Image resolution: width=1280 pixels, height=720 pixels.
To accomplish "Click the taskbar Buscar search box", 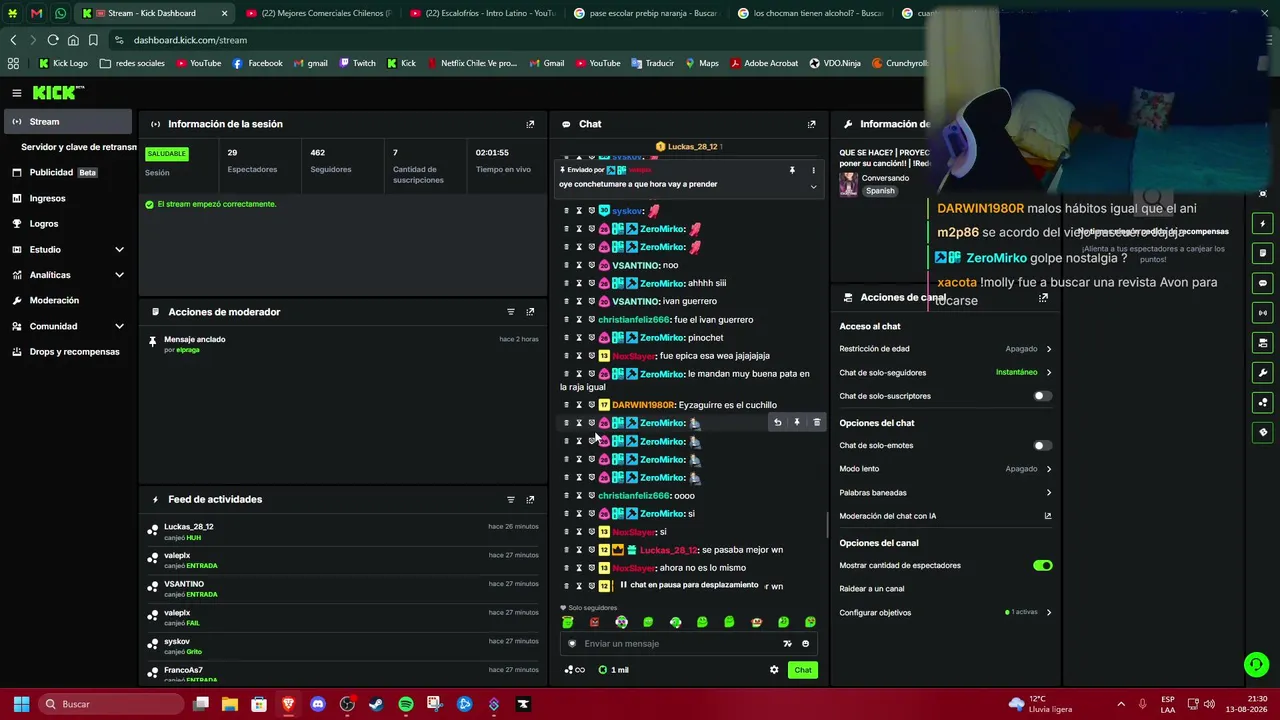I will tap(111, 704).
